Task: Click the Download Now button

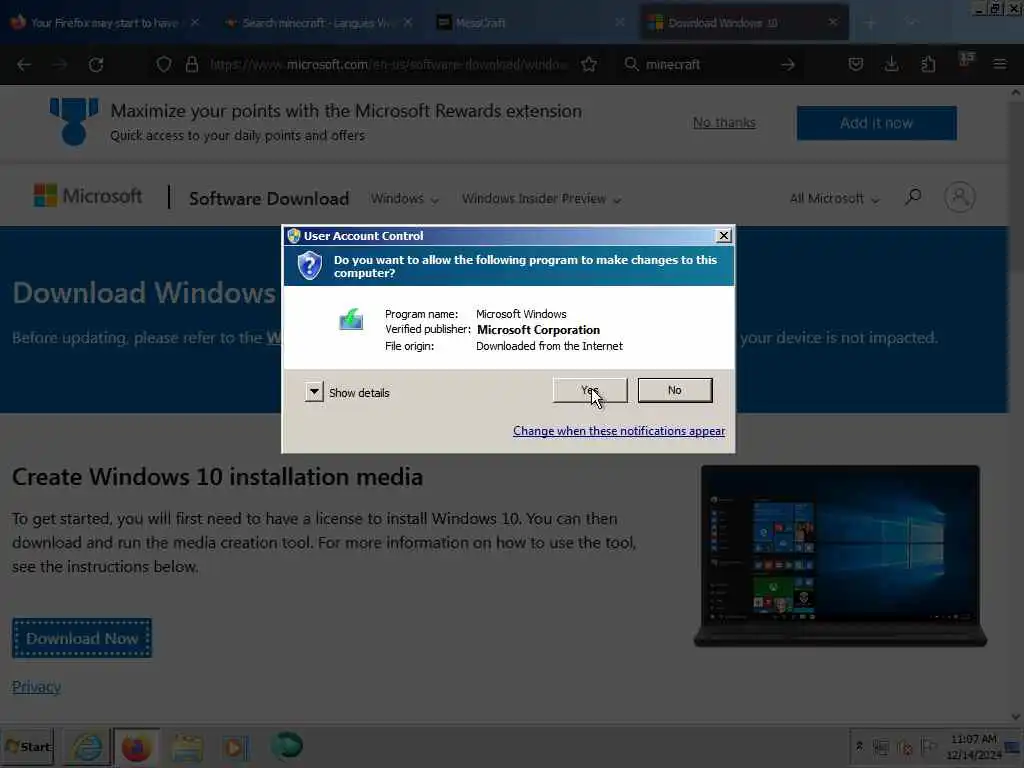Action: pyautogui.click(x=82, y=638)
